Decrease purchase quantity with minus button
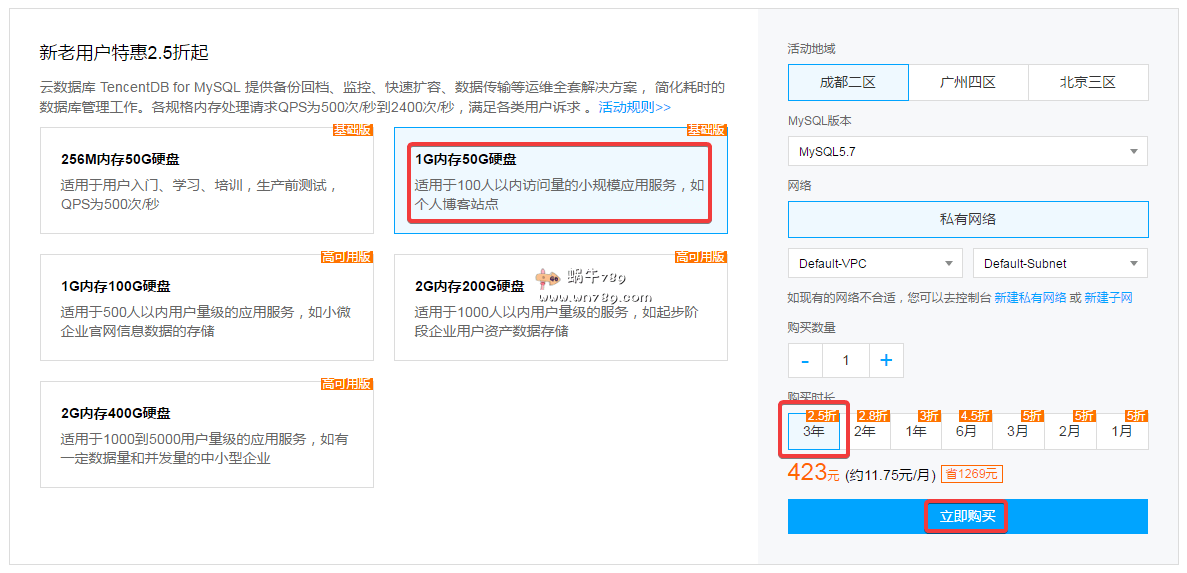The image size is (1187, 573). pos(805,361)
